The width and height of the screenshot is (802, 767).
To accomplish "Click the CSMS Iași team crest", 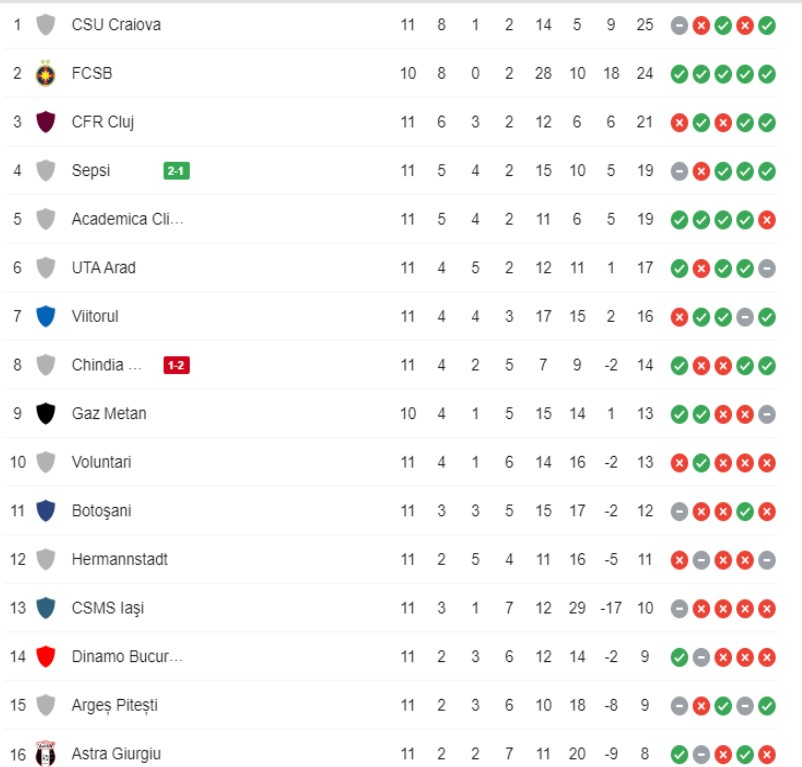I will tap(45, 607).
